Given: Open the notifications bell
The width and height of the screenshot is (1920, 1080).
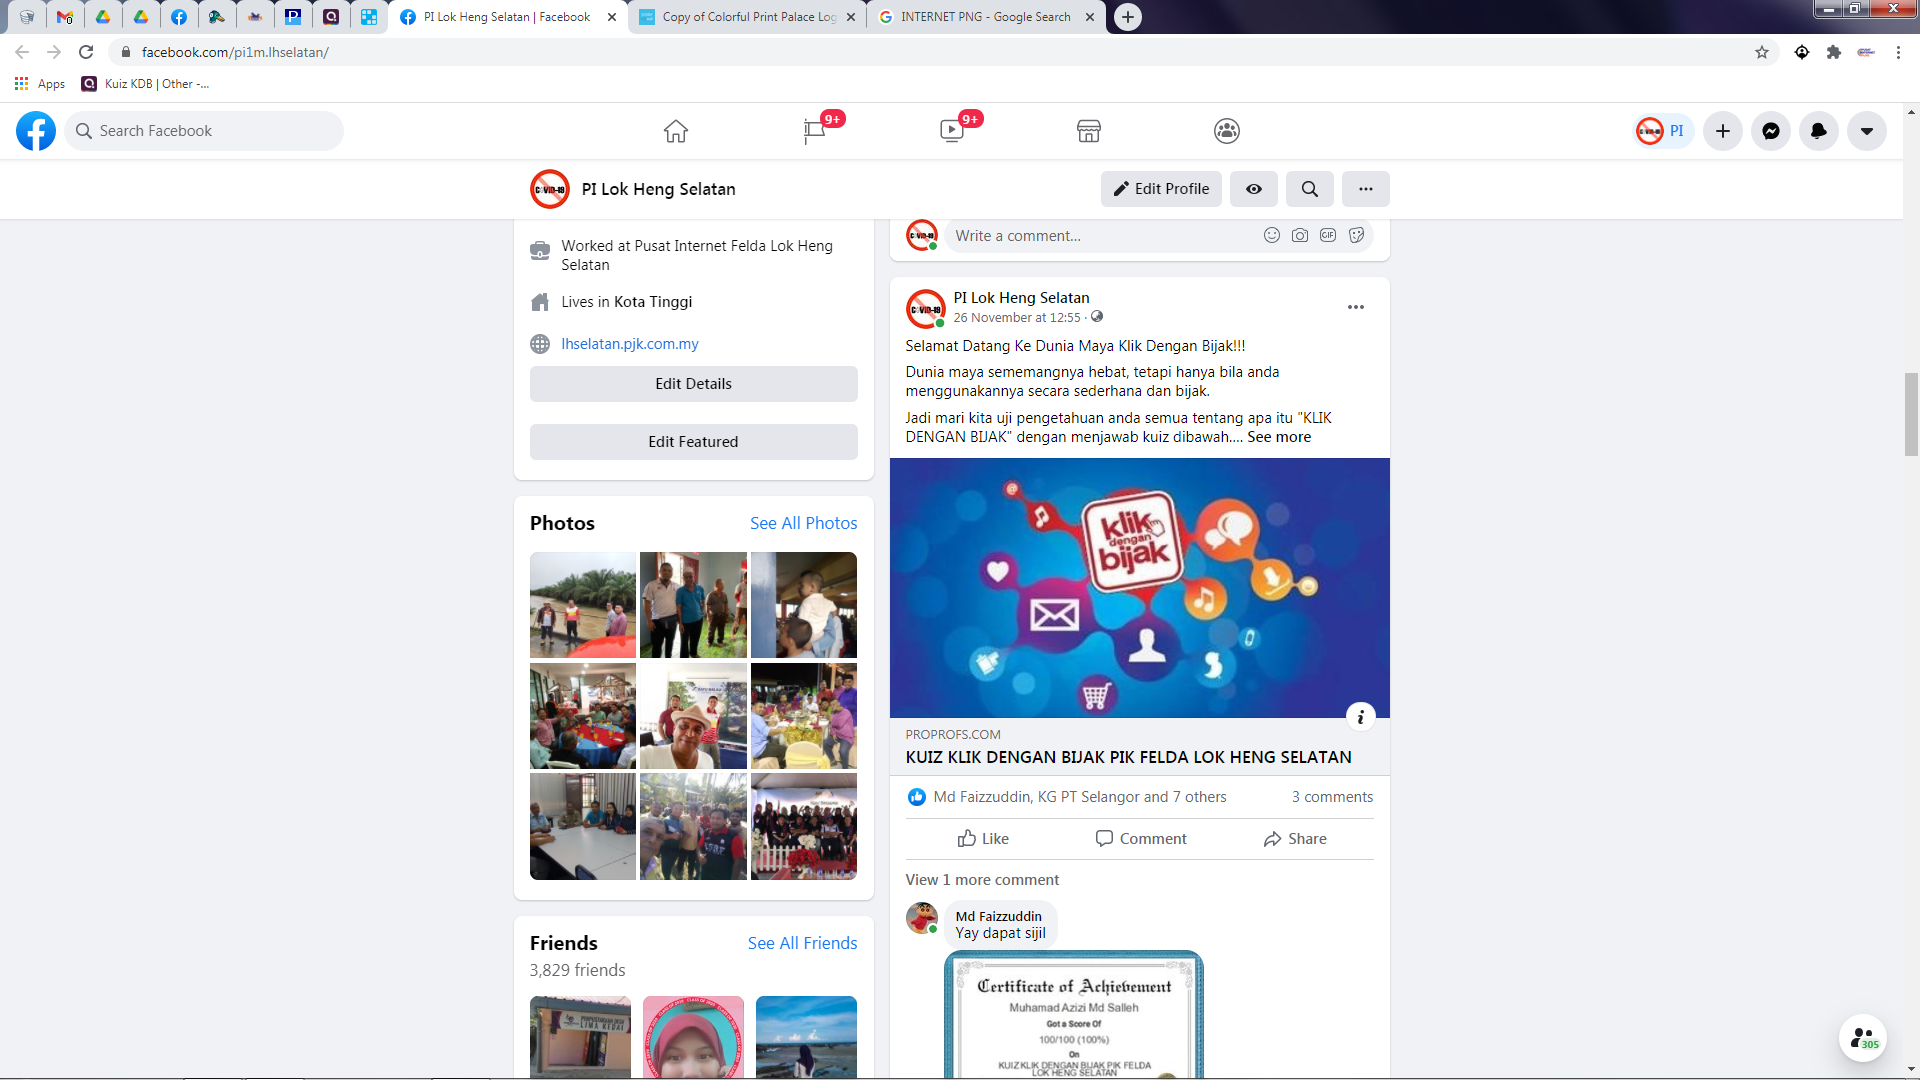Looking at the screenshot, I should [x=1818, y=131].
